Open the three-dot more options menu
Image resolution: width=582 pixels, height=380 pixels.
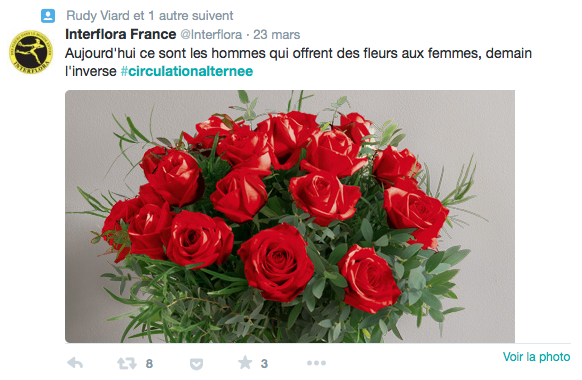coord(316,363)
